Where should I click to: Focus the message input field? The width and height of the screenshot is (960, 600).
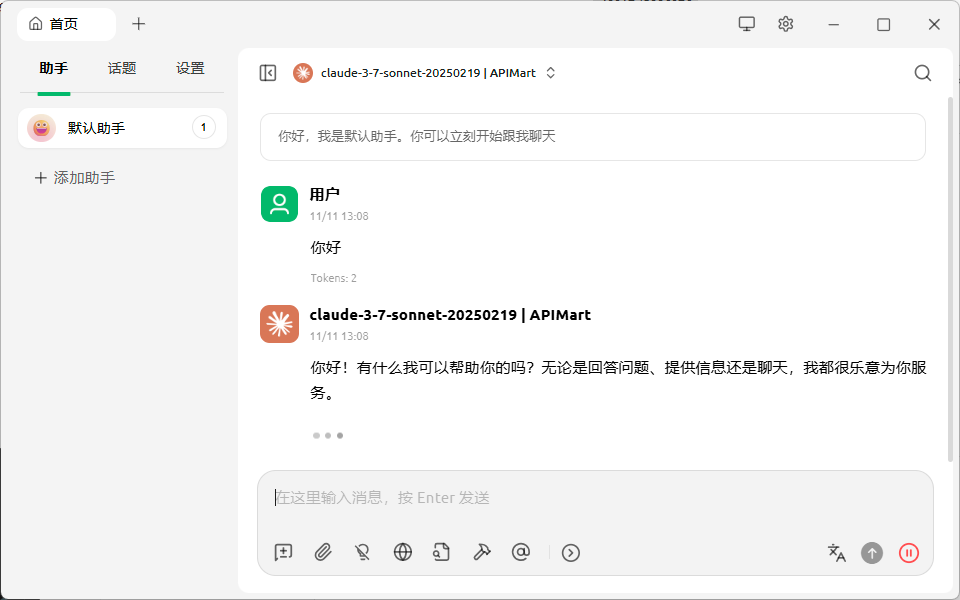click(x=595, y=498)
